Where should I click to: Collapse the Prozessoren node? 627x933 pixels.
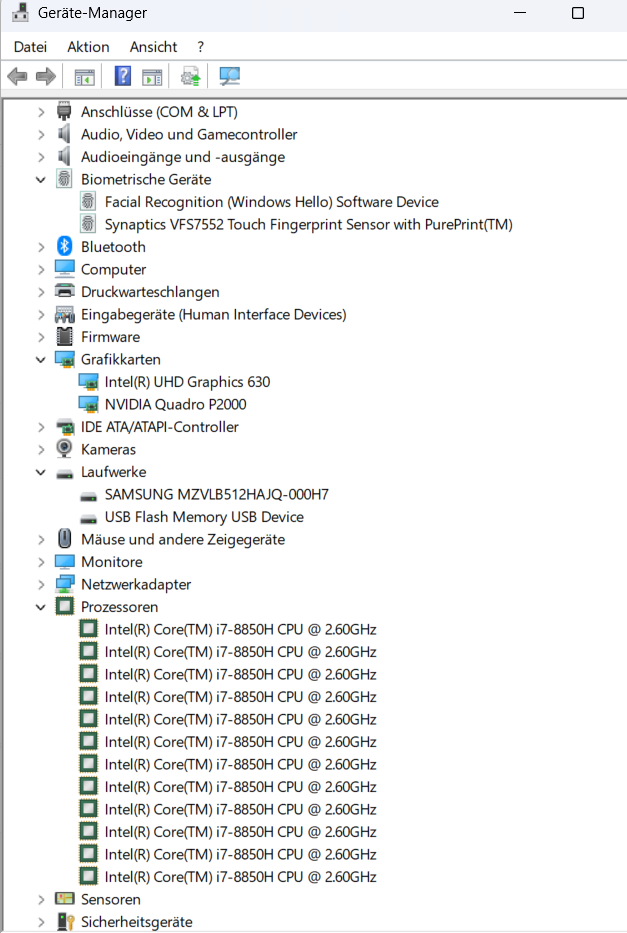(40, 607)
